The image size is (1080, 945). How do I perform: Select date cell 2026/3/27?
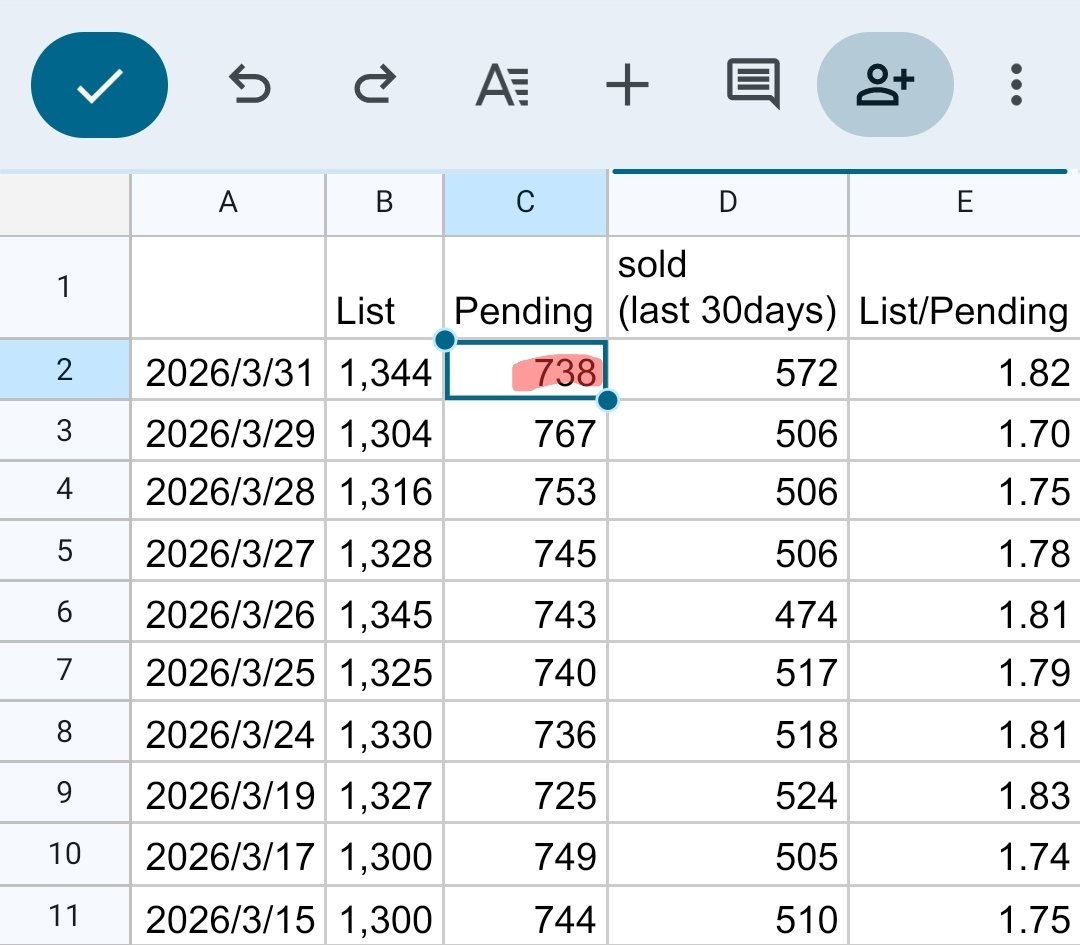coord(228,551)
